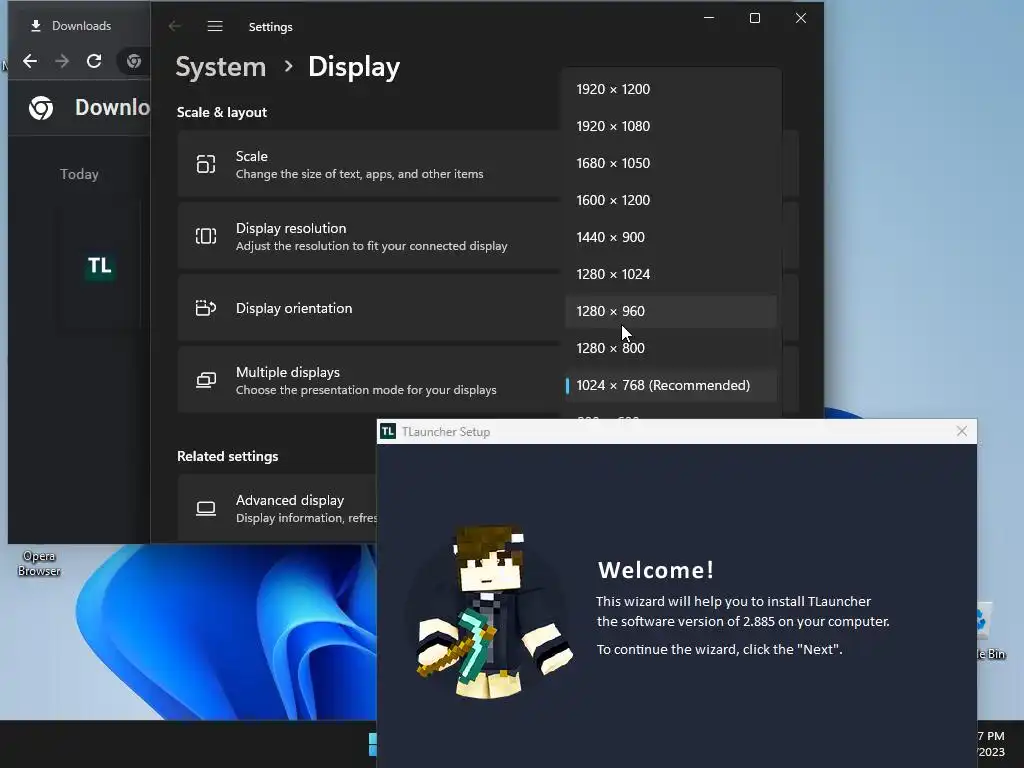Click the Scale & layout heading
Viewport: 1024px width, 768px height.
coord(222,112)
